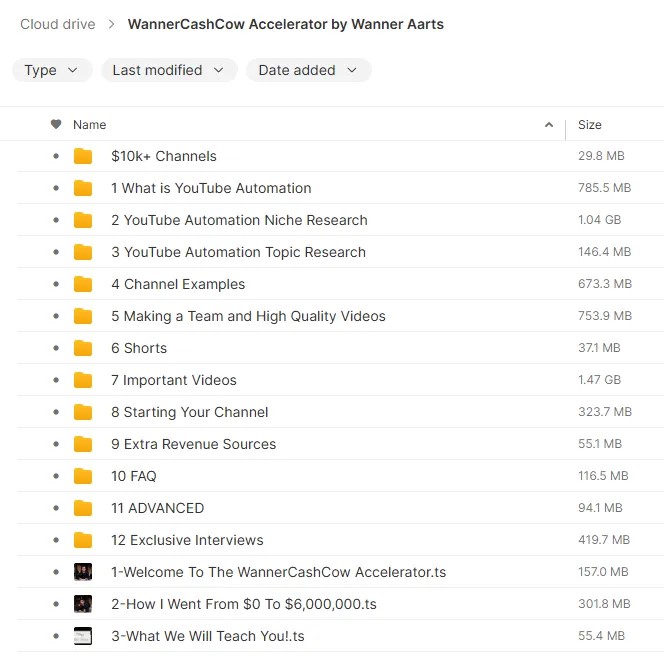Image resolution: width=664 pixels, height=664 pixels.
Task: Click folder icon of 8 Starting Your Channel
Action: coord(83,412)
